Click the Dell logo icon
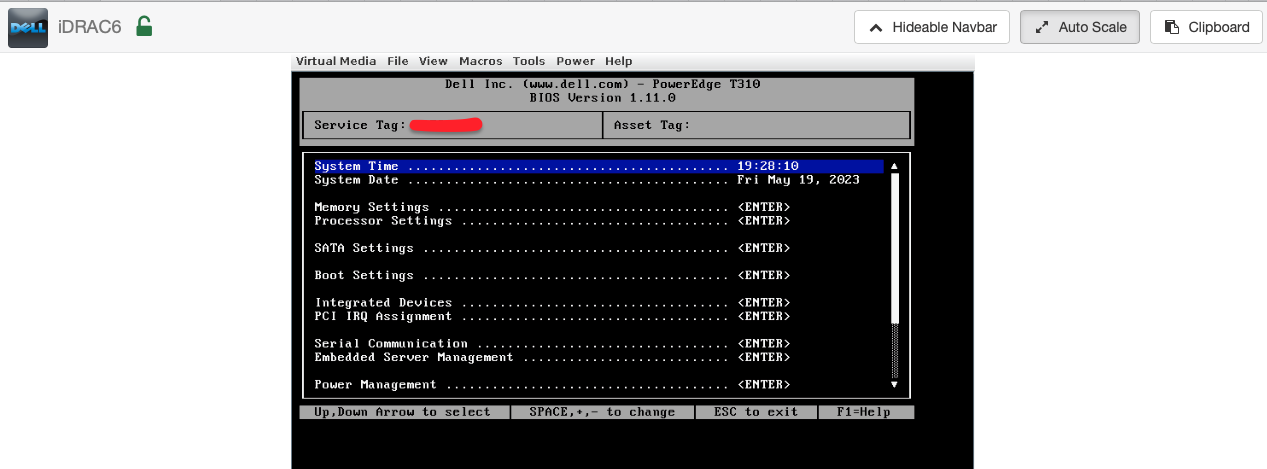Viewport: 1267px width, 469px height. click(28, 27)
